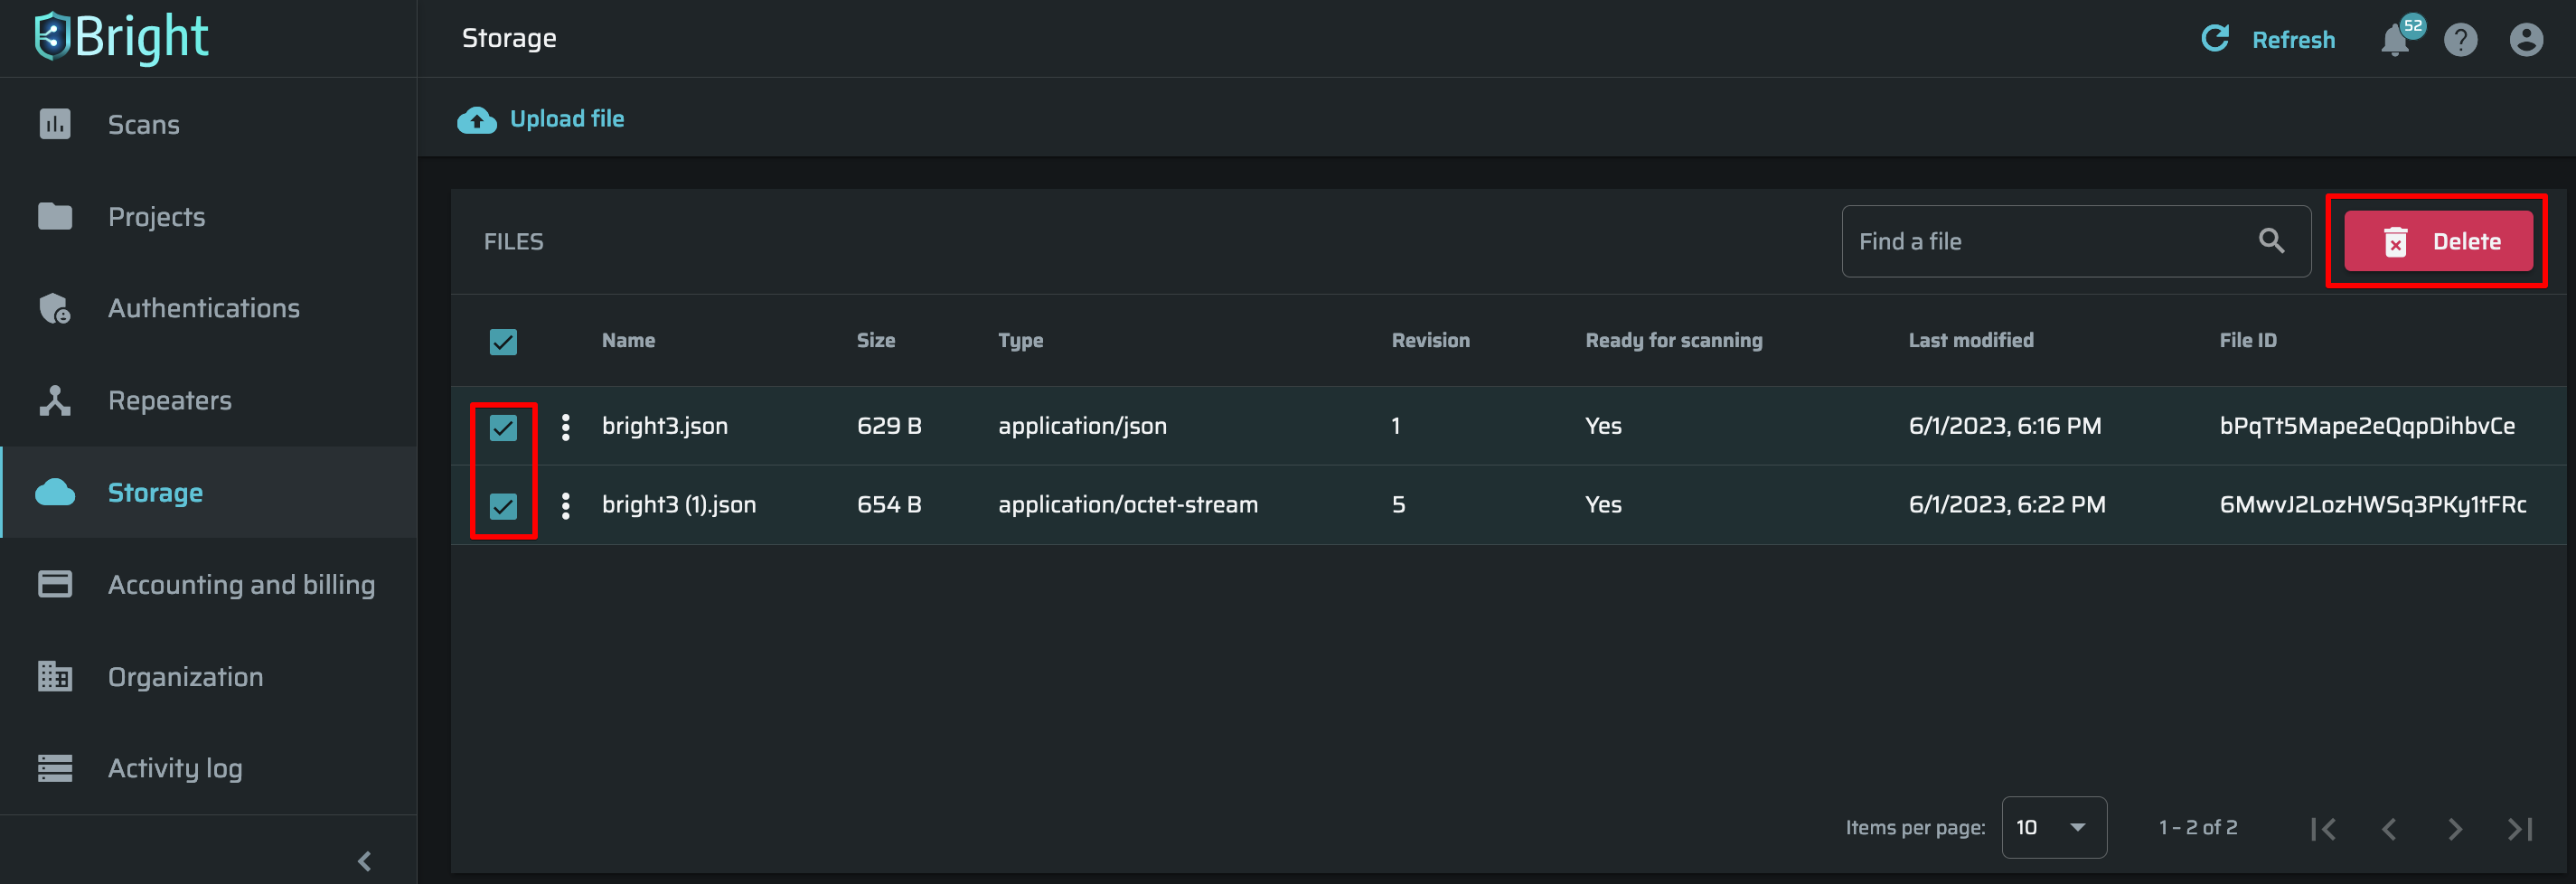
Task: Click the Projects folder icon
Action: click(55, 216)
